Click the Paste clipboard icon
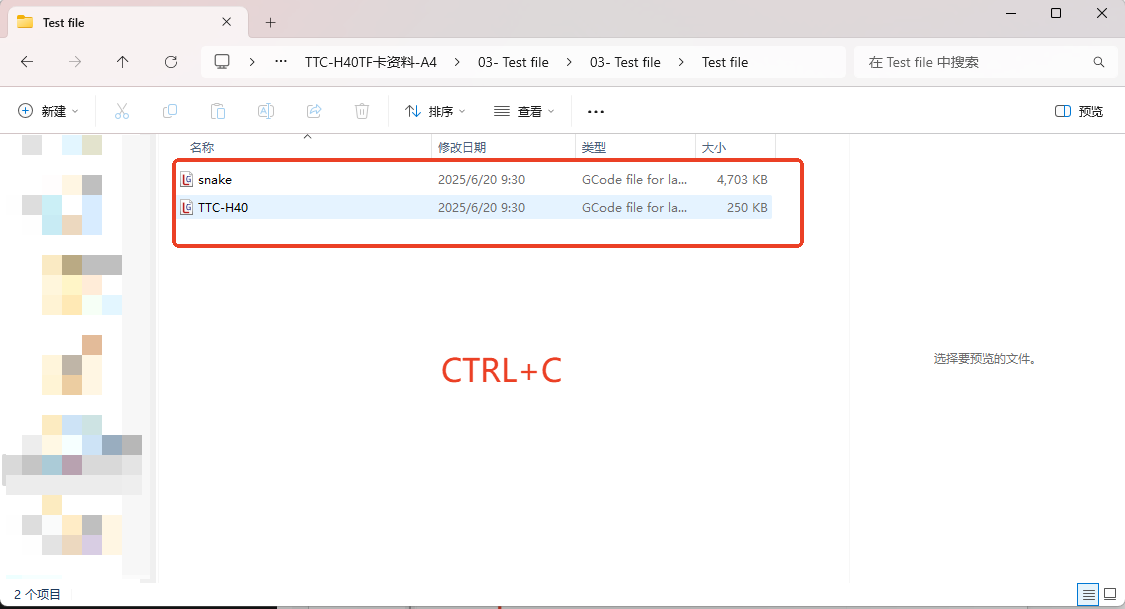 218,111
